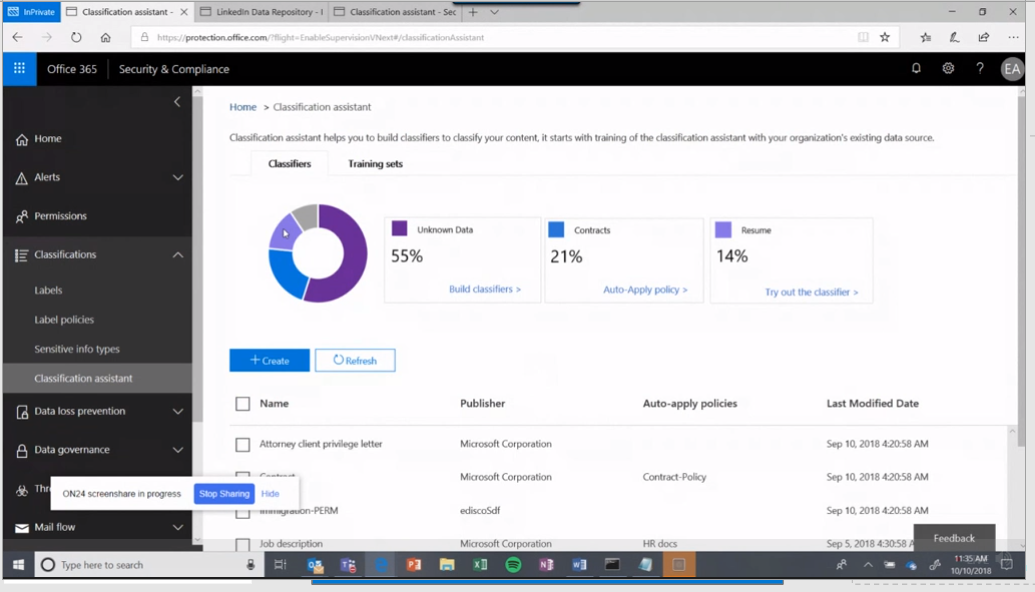The width and height of the screenshot is (1035, 592).
Task: Click the Home breadcrumb link
Action: [243, 107]
